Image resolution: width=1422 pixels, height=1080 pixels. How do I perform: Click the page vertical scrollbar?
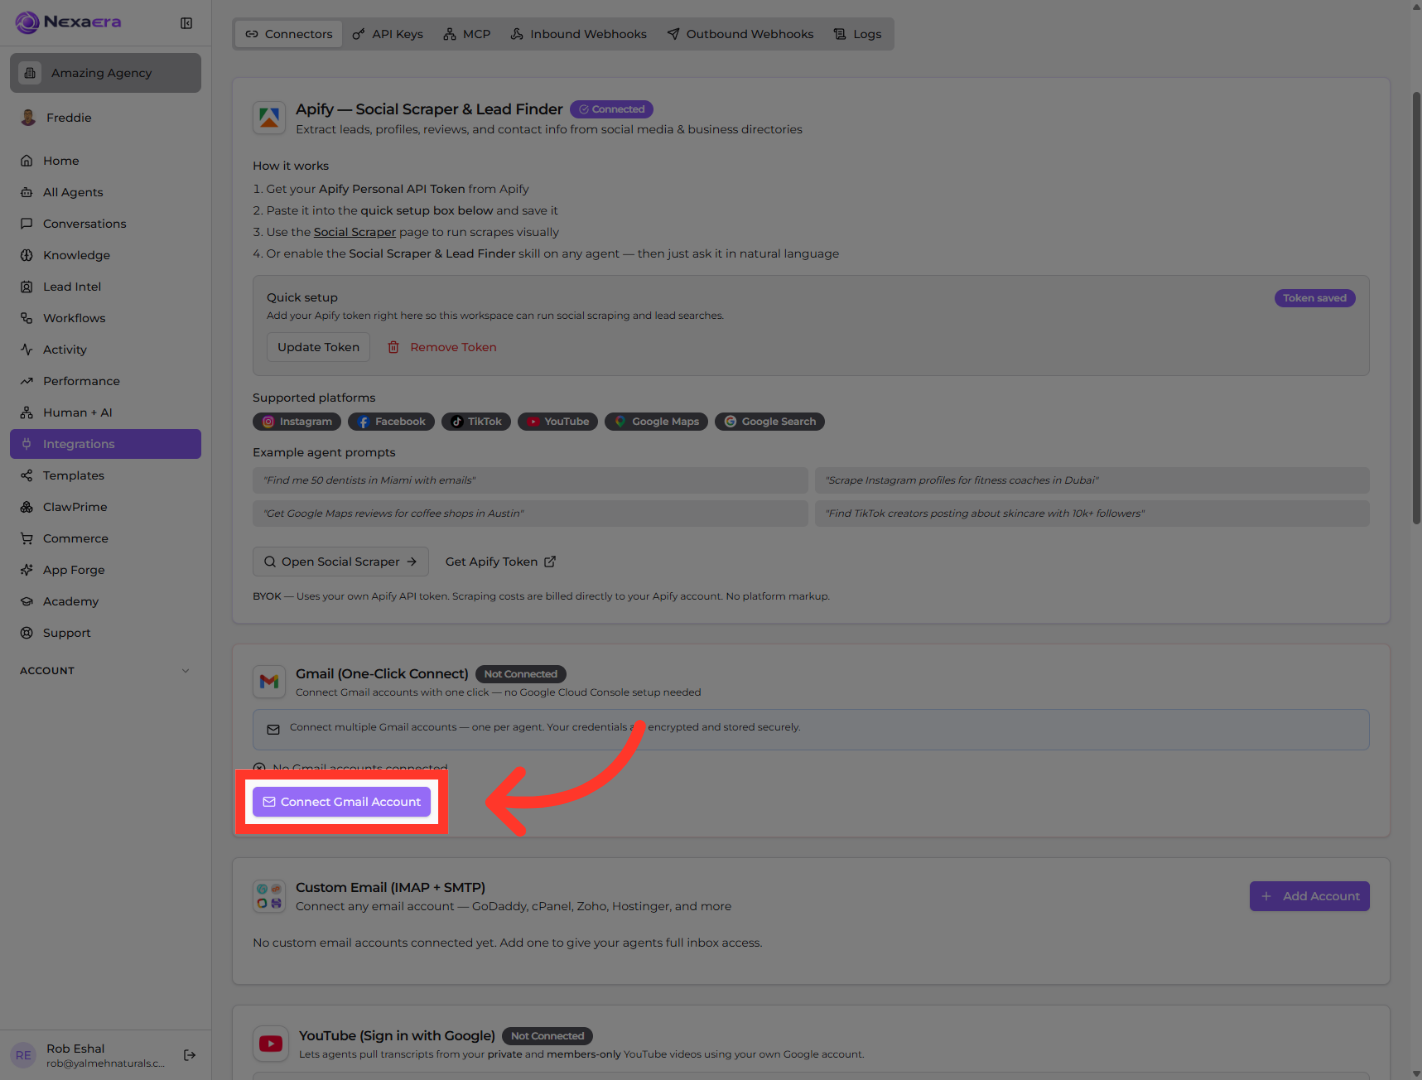point(1416,308)
